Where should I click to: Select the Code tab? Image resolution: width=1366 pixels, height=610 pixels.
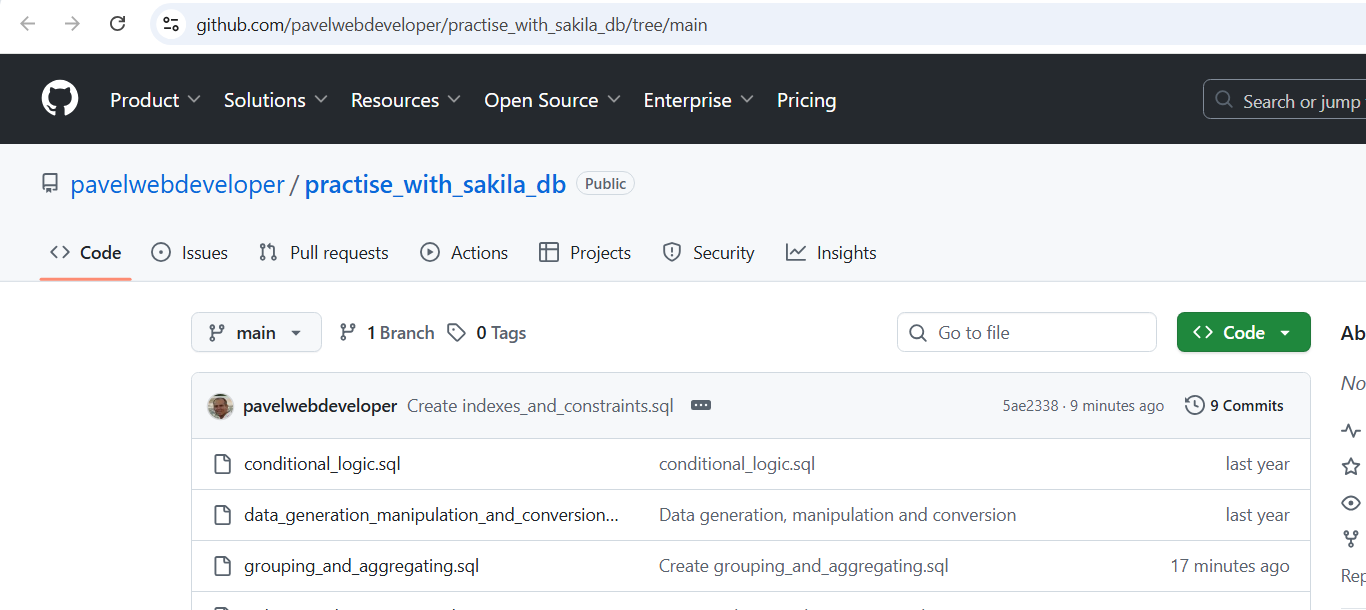86,253
